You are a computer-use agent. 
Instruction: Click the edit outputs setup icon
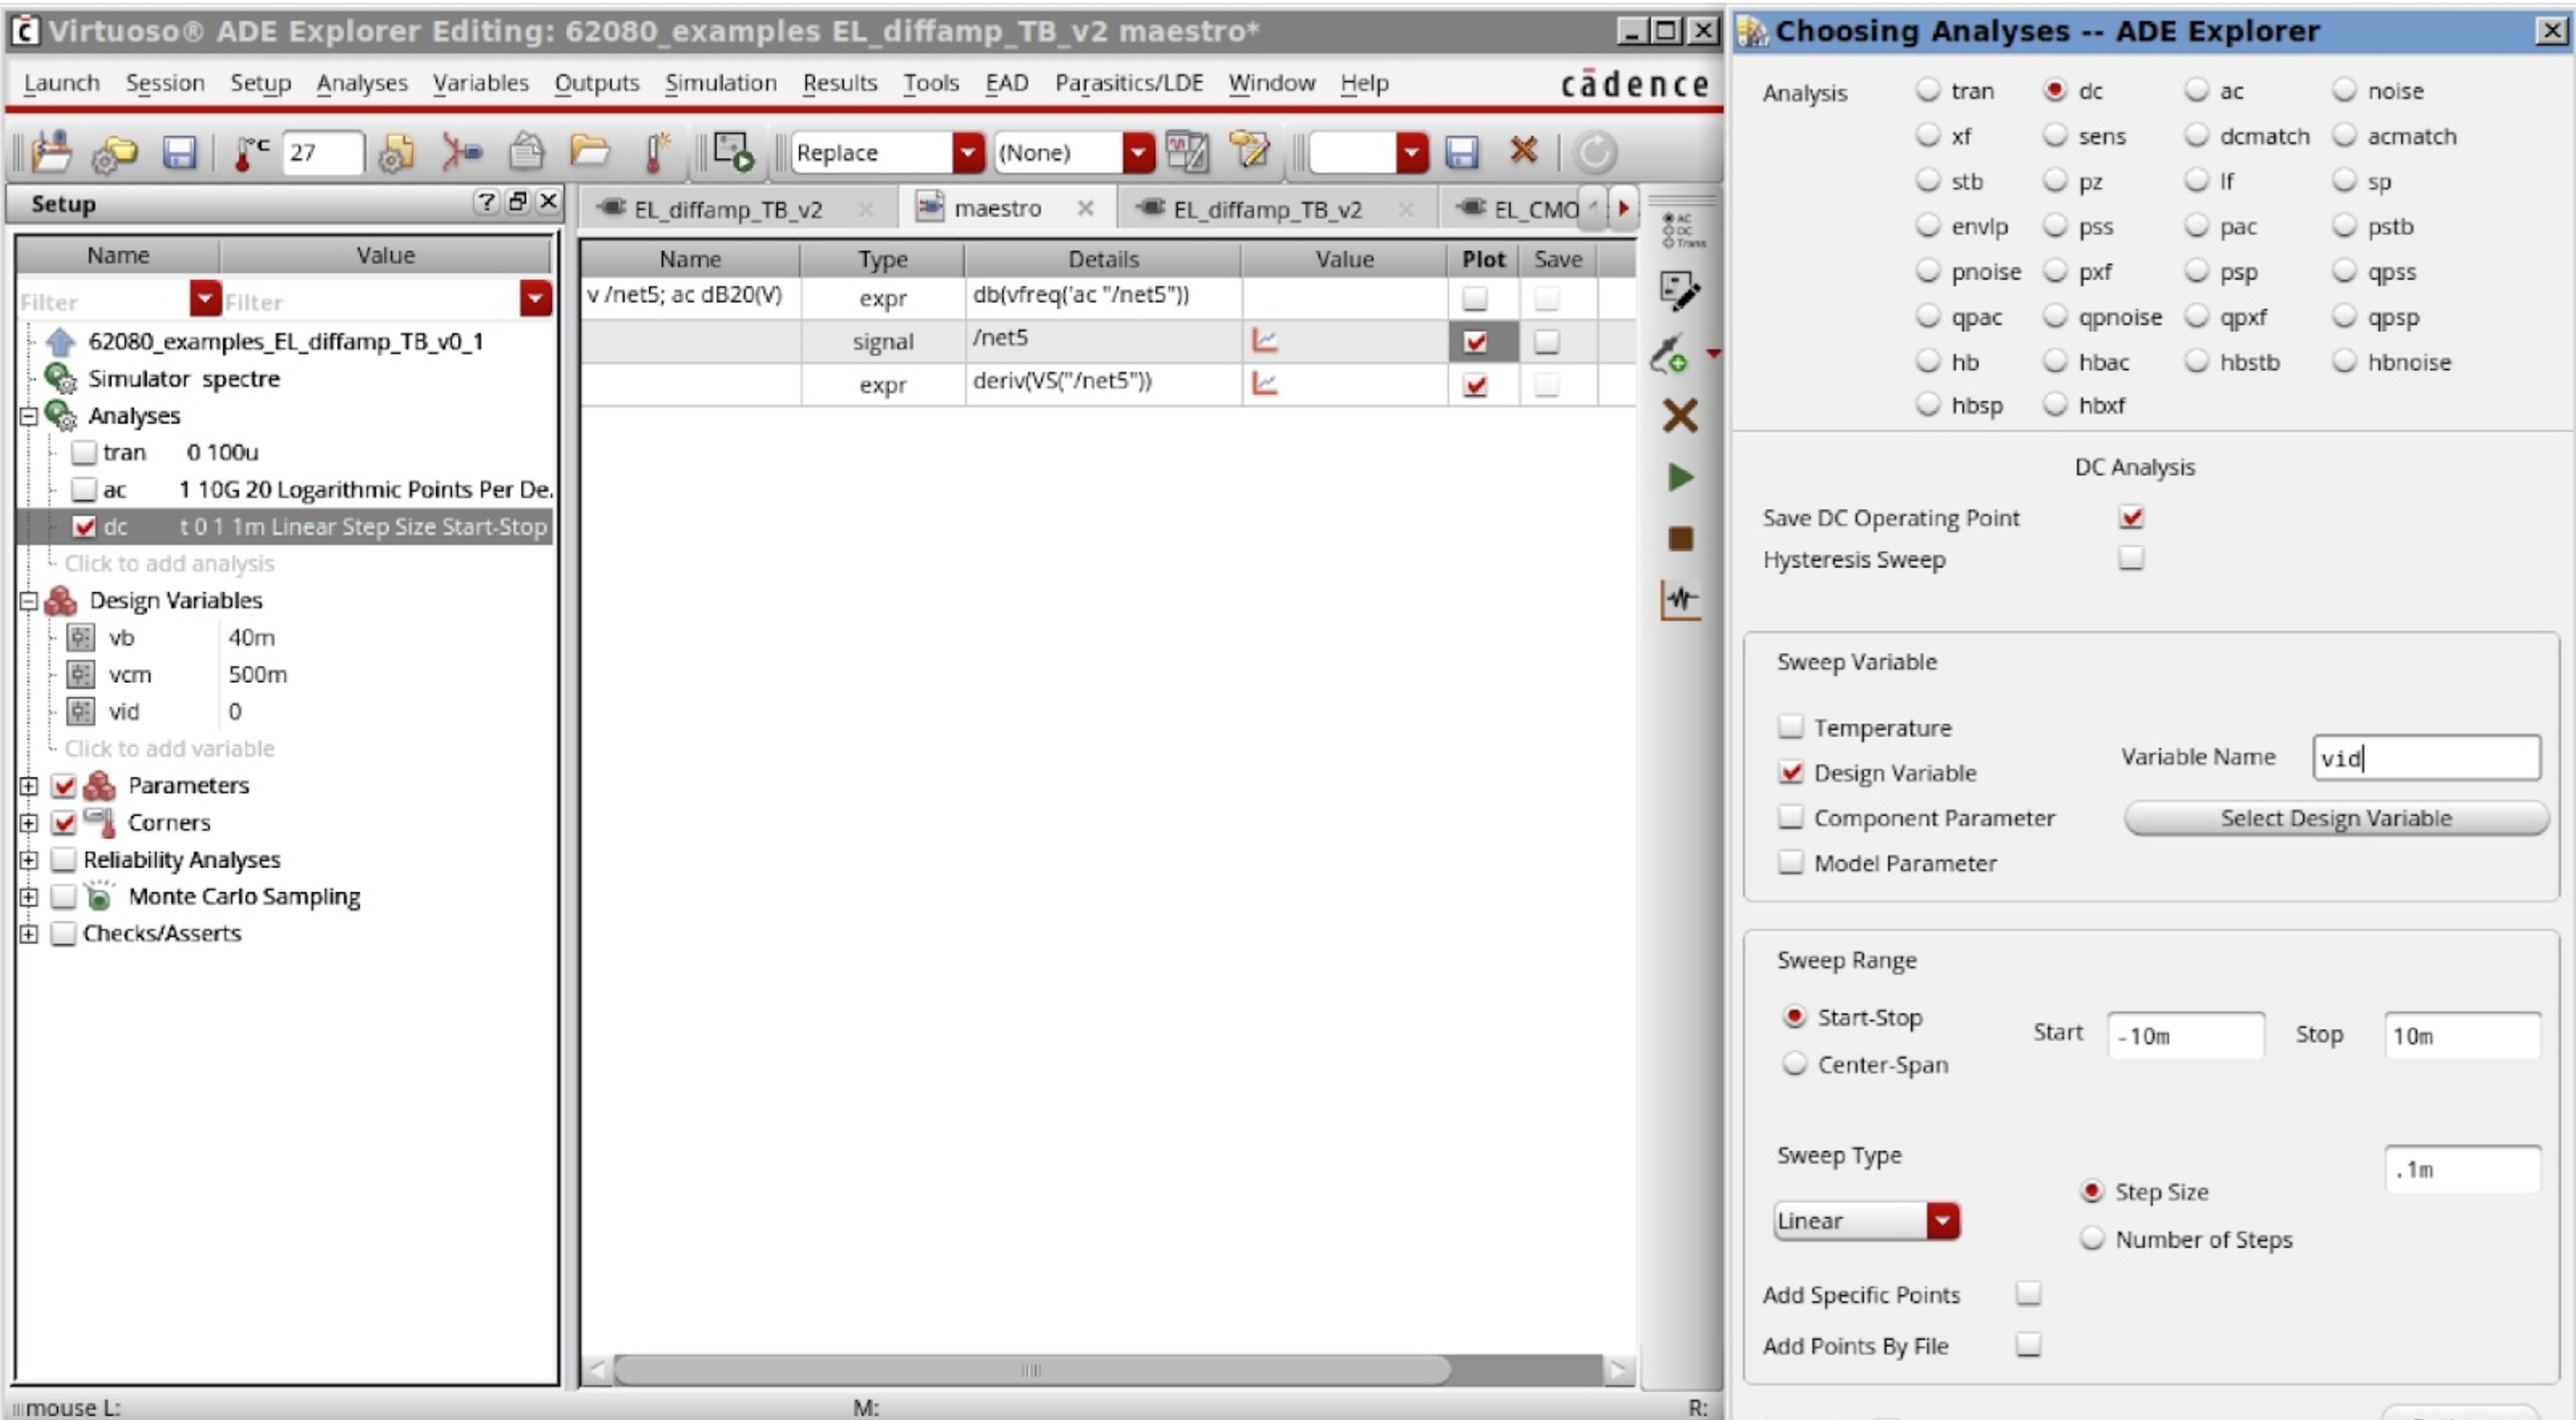click(1680, 291)
